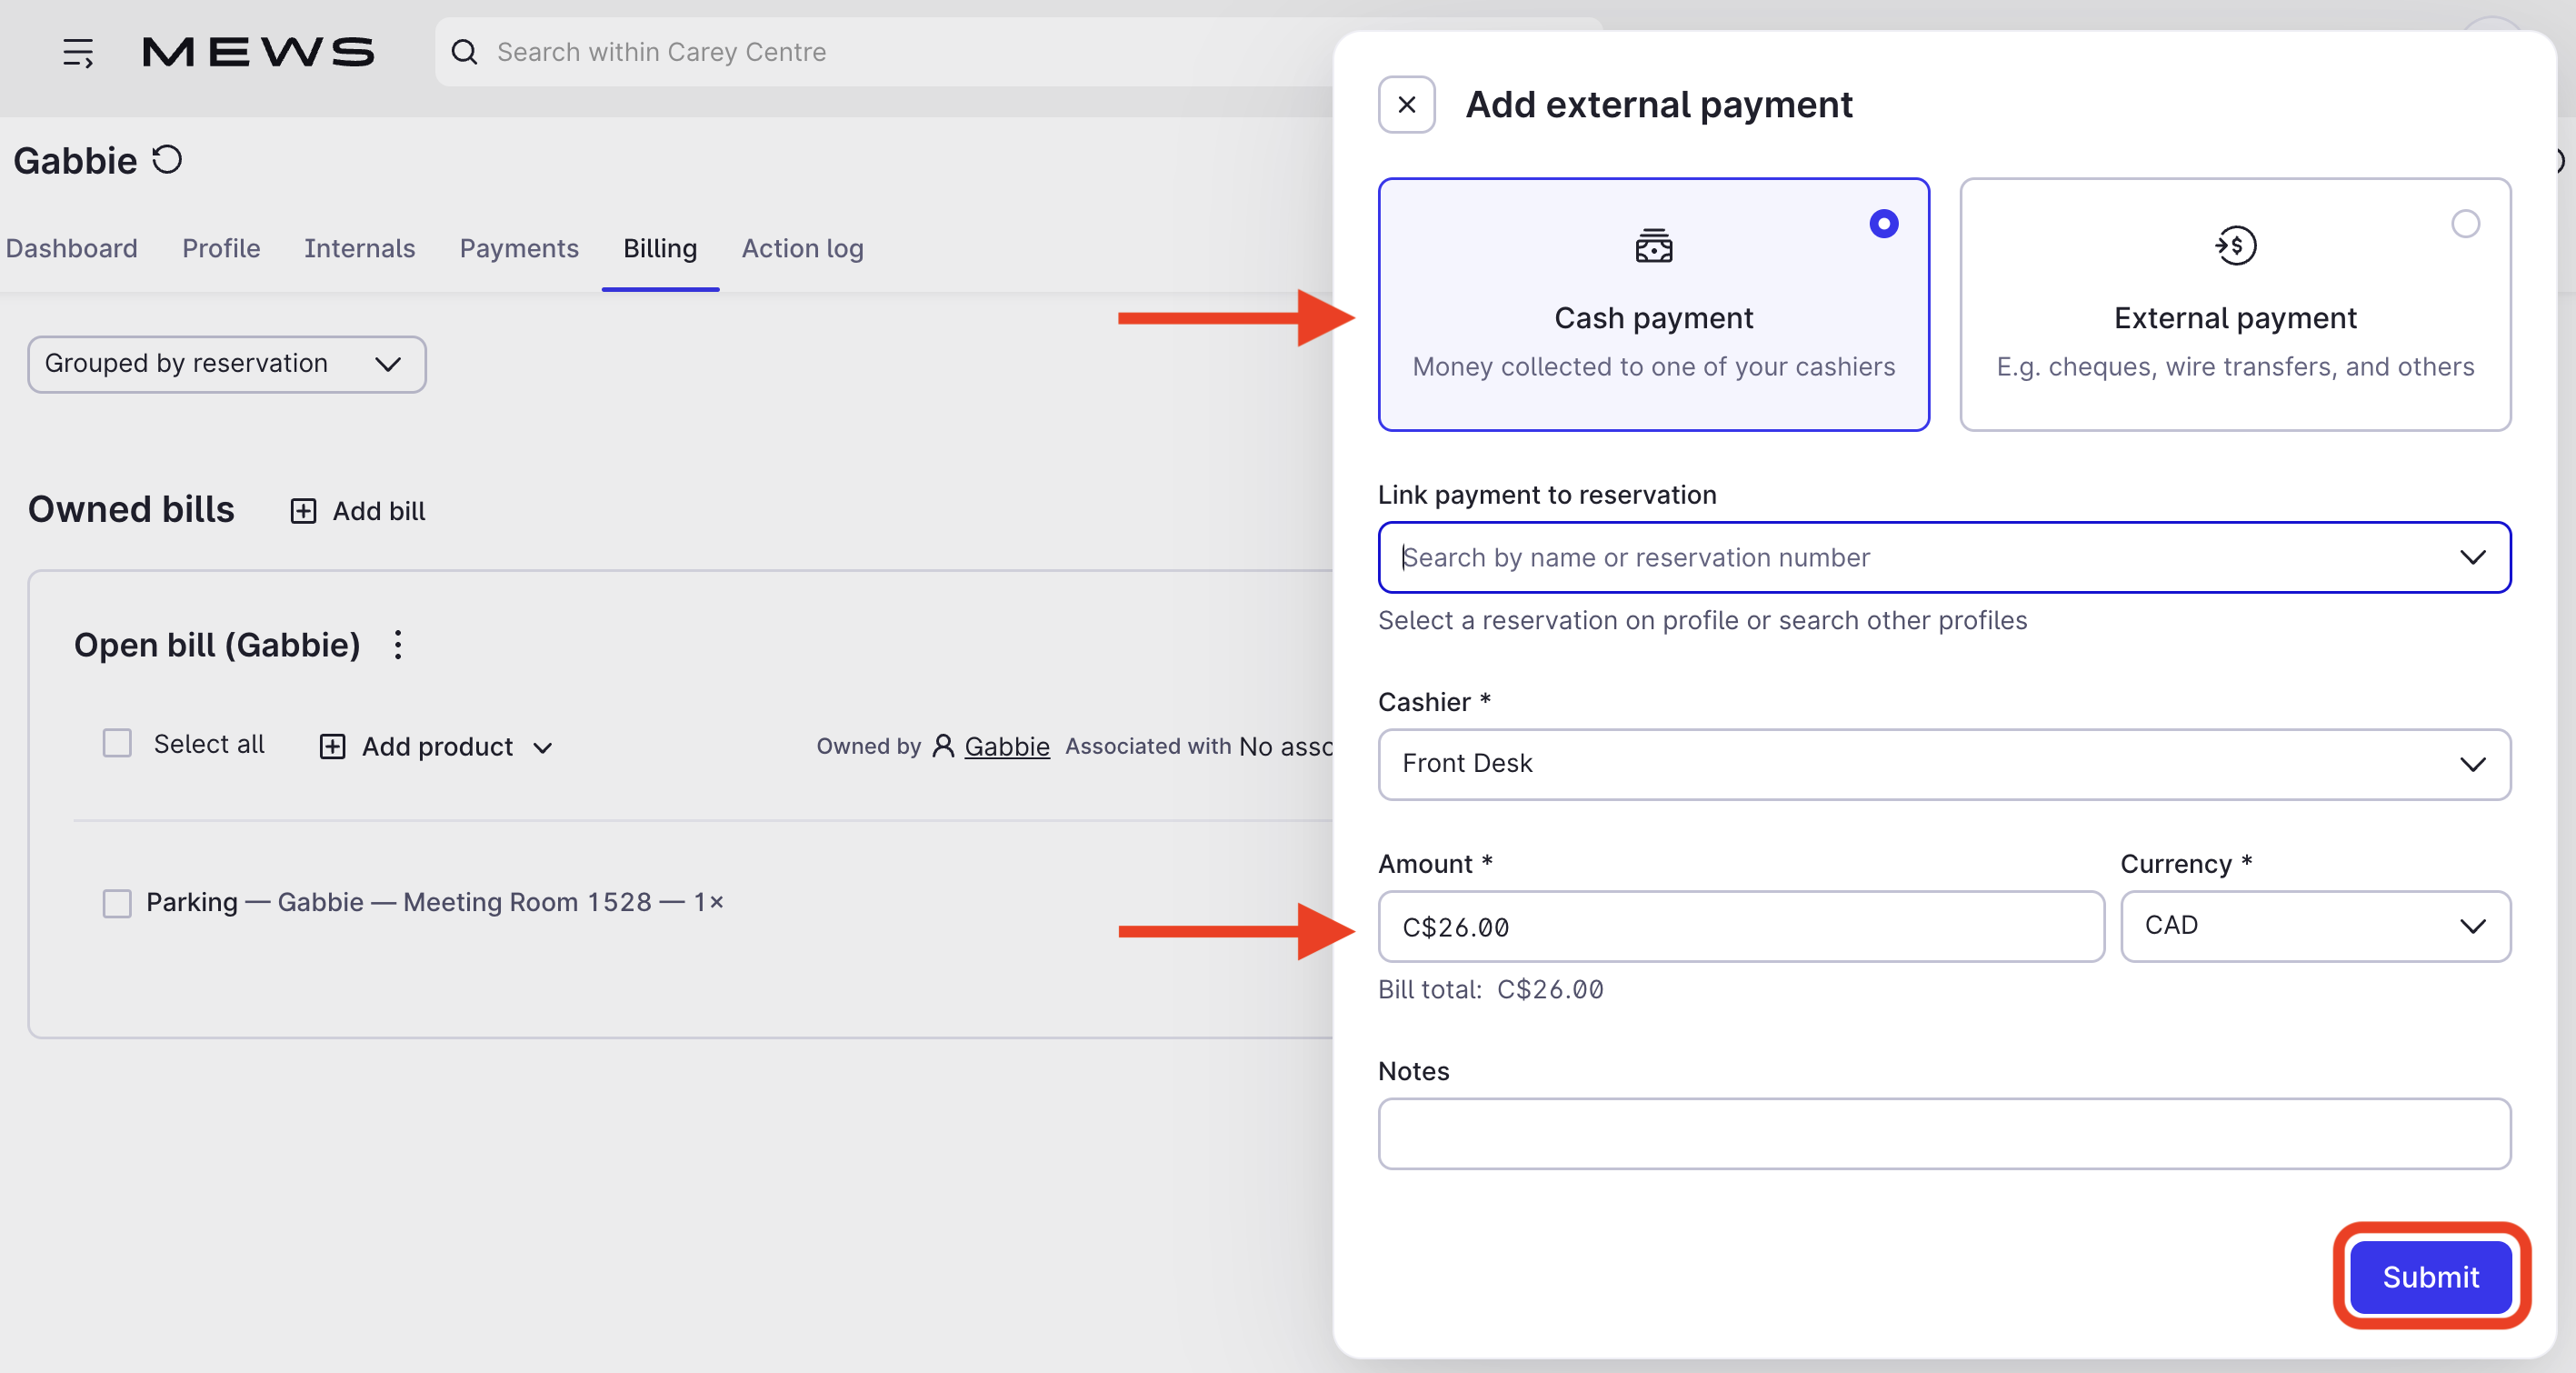Check the Parking item checkbox
Screen dimensions: 2576x1373
[x=118, y=903]
